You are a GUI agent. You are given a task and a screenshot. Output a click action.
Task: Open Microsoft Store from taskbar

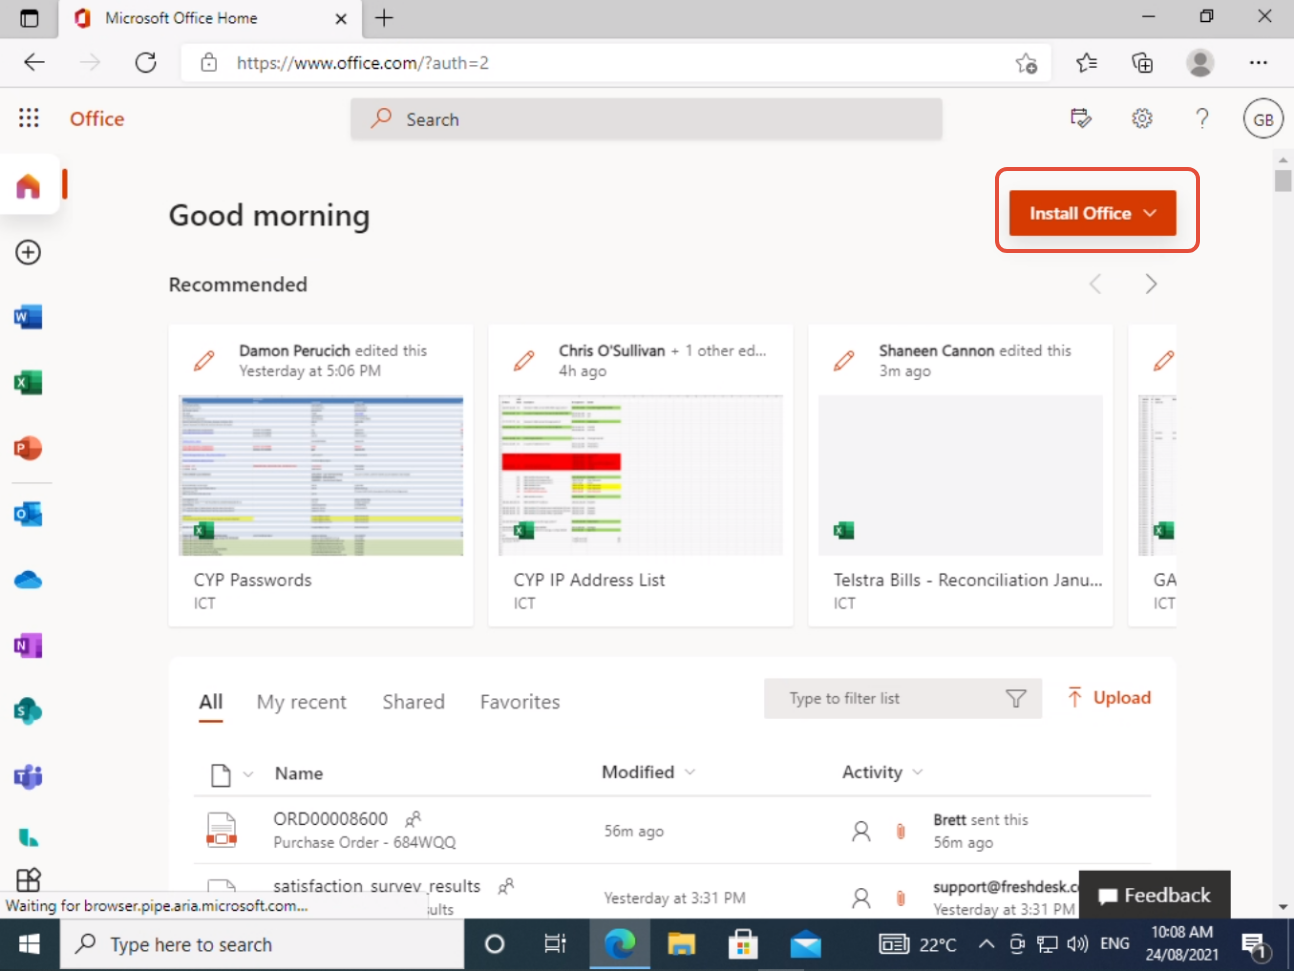(742, 944)
